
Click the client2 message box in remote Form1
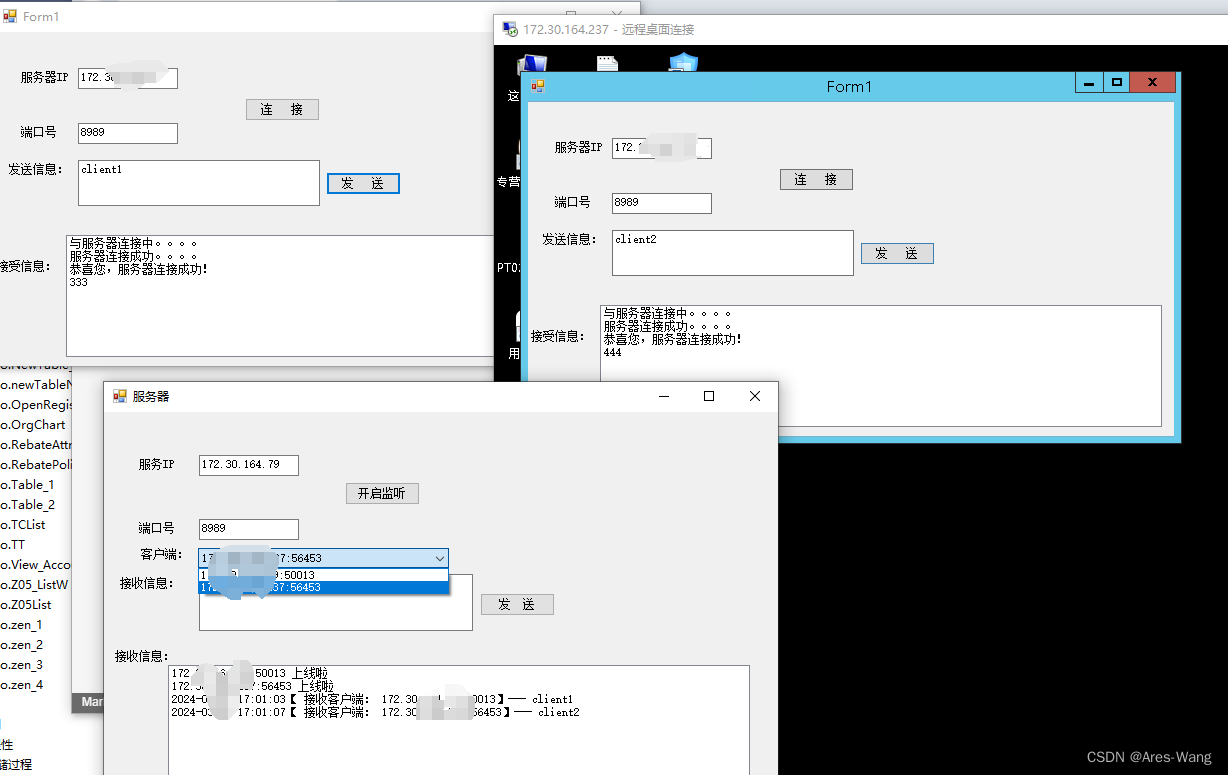pos(733,253)
